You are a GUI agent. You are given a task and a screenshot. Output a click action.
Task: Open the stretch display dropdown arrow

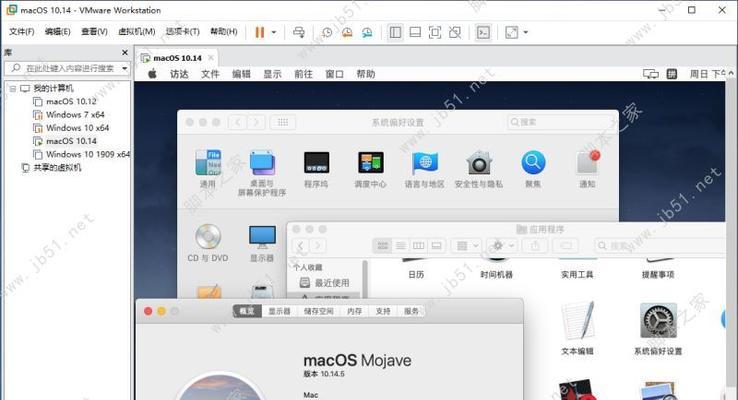(525, 32)
